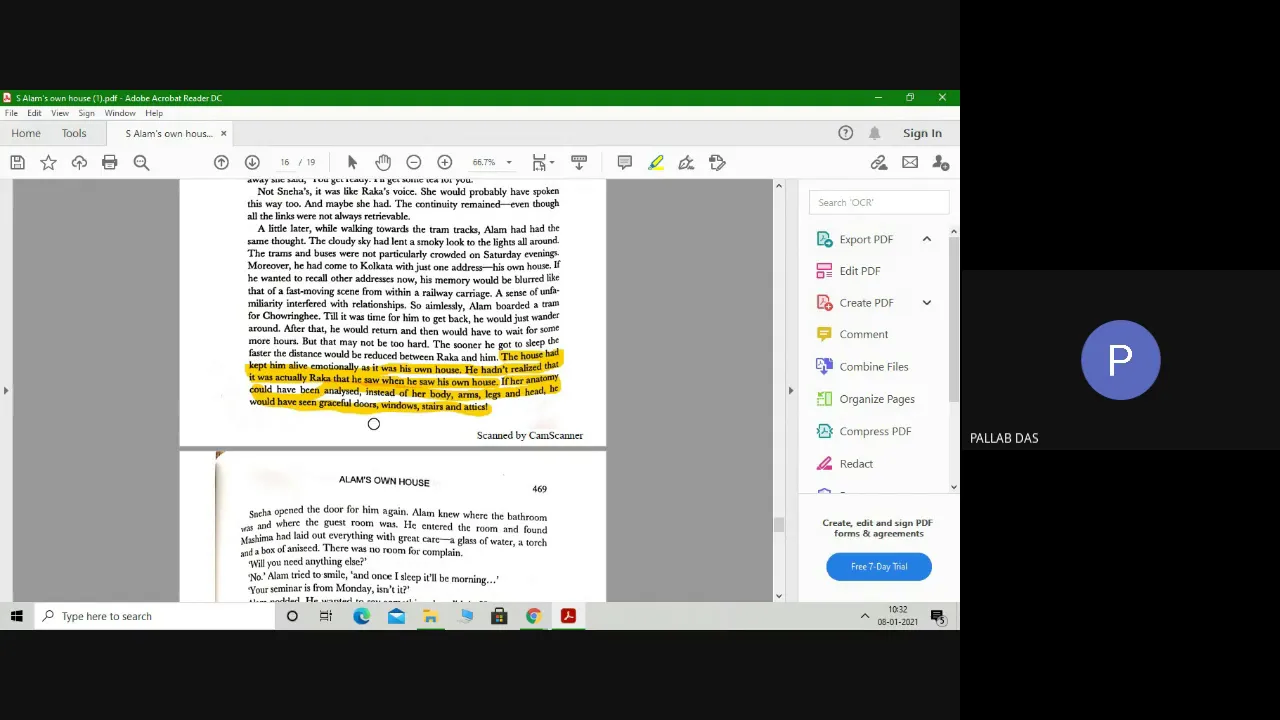Switch to the Home tab
The height and width of the screenshot is (720, 1280).
[26, 133]
